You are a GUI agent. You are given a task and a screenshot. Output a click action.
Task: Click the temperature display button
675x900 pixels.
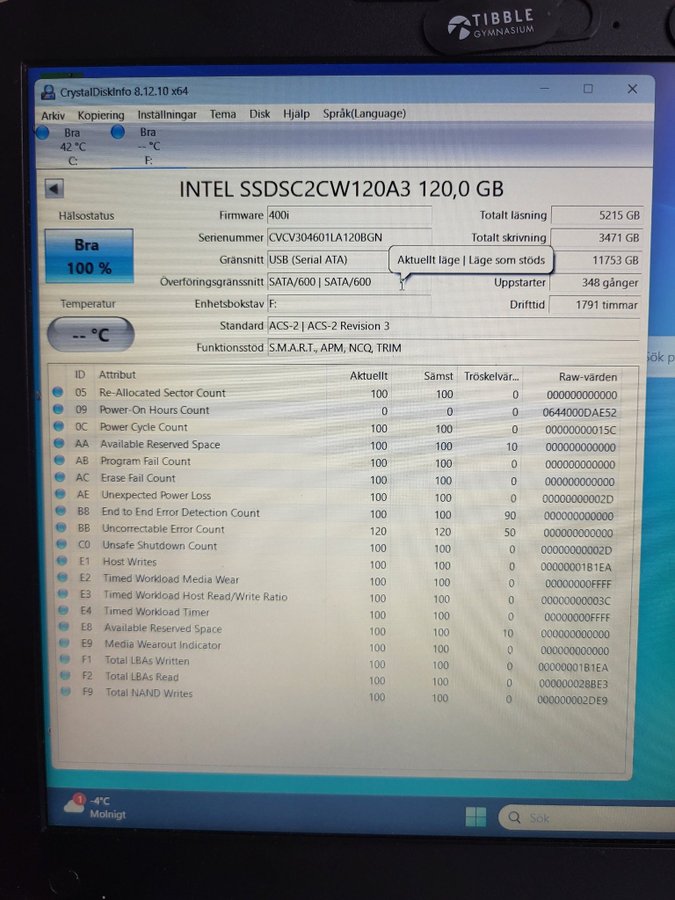click(91, 335)
